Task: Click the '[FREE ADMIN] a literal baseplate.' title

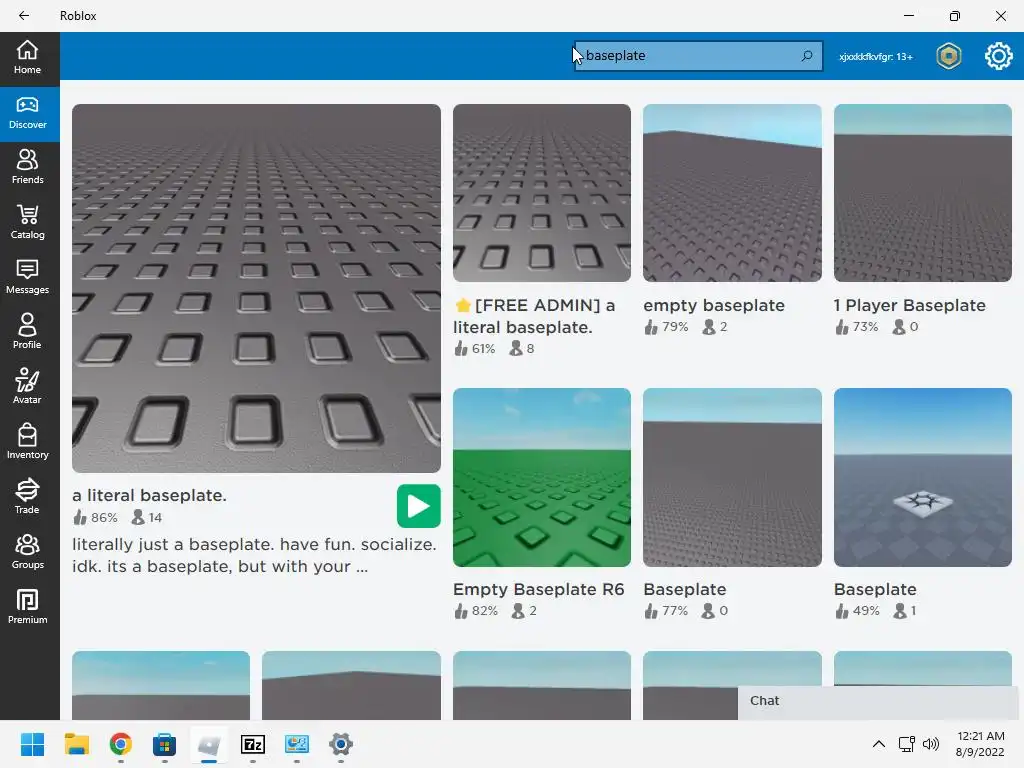Action: tap(534, 316)
